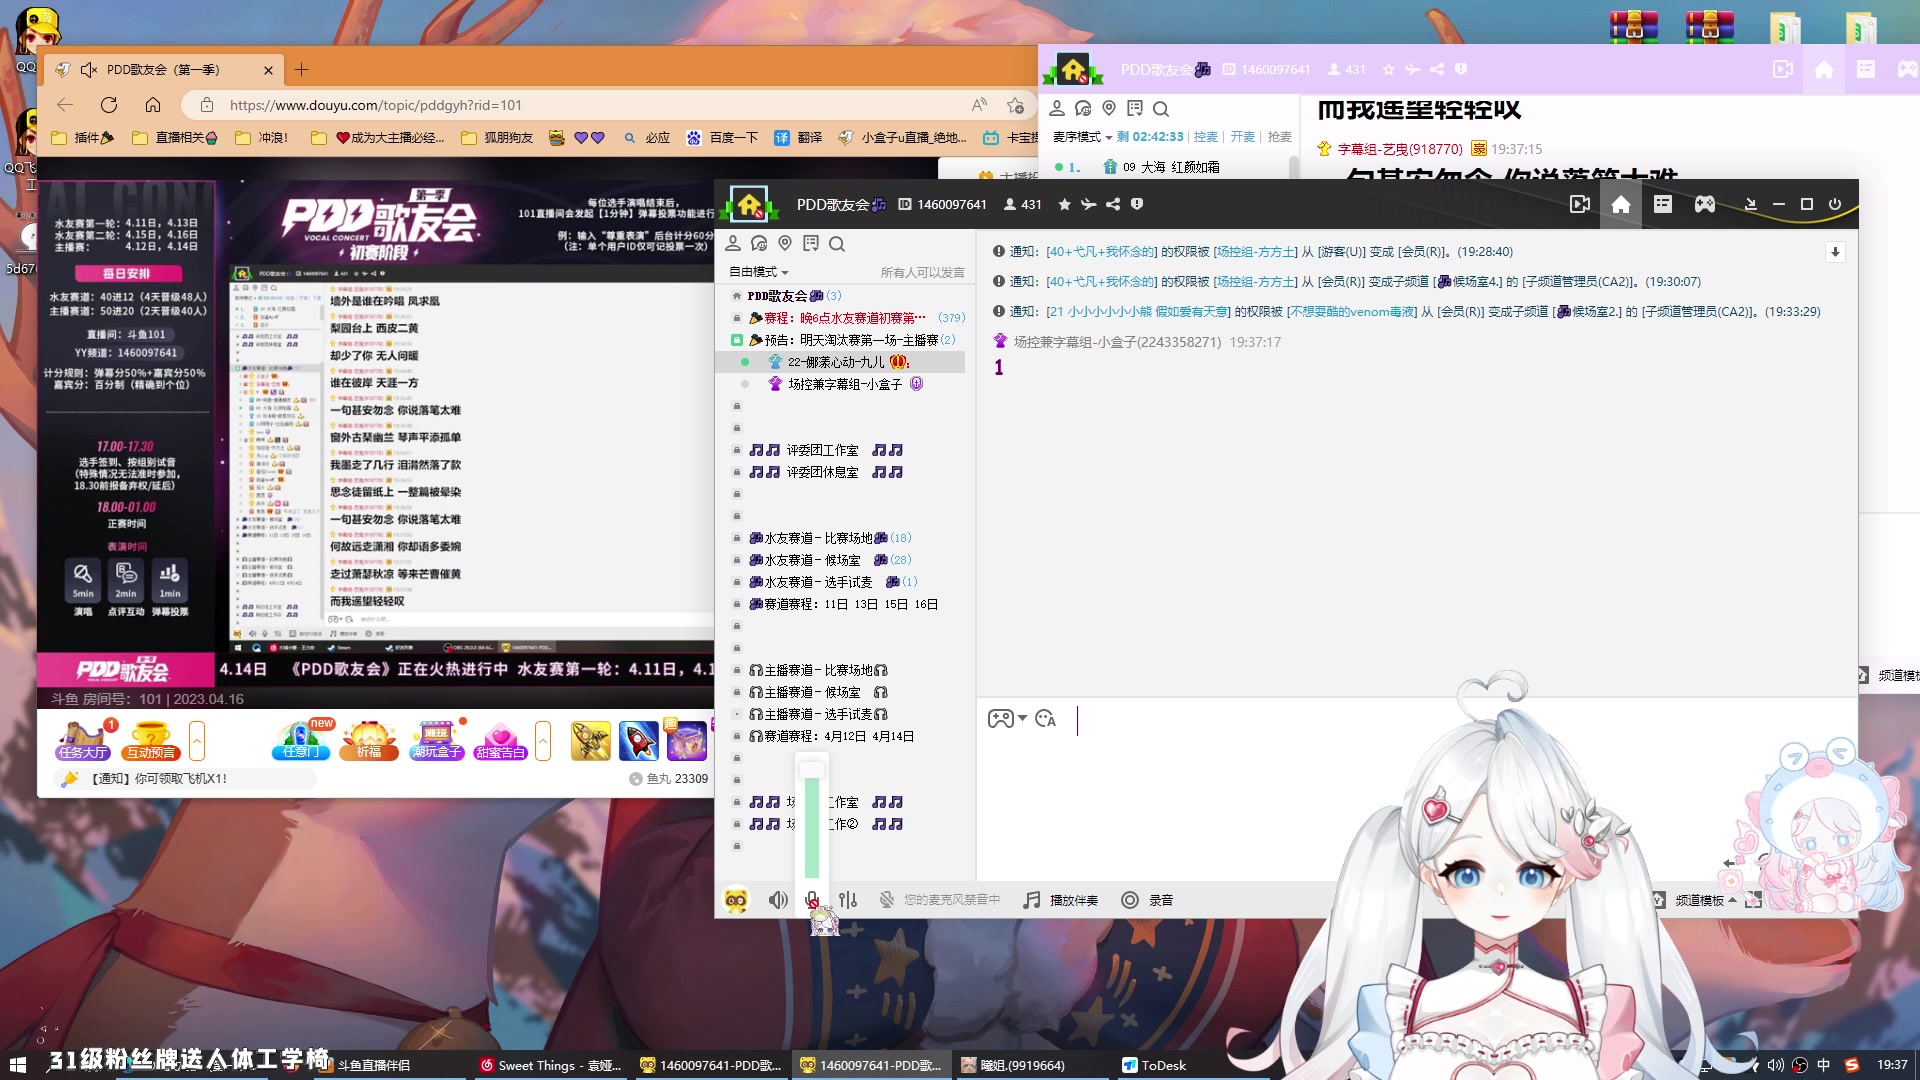Adjust the green microphone volume slider

812,800
